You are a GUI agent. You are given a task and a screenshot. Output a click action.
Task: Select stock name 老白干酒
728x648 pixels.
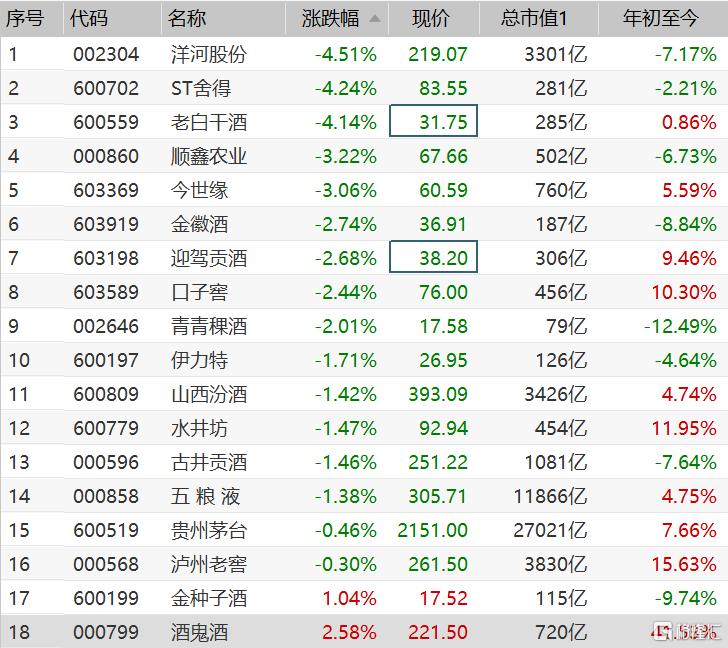[209, 123]
